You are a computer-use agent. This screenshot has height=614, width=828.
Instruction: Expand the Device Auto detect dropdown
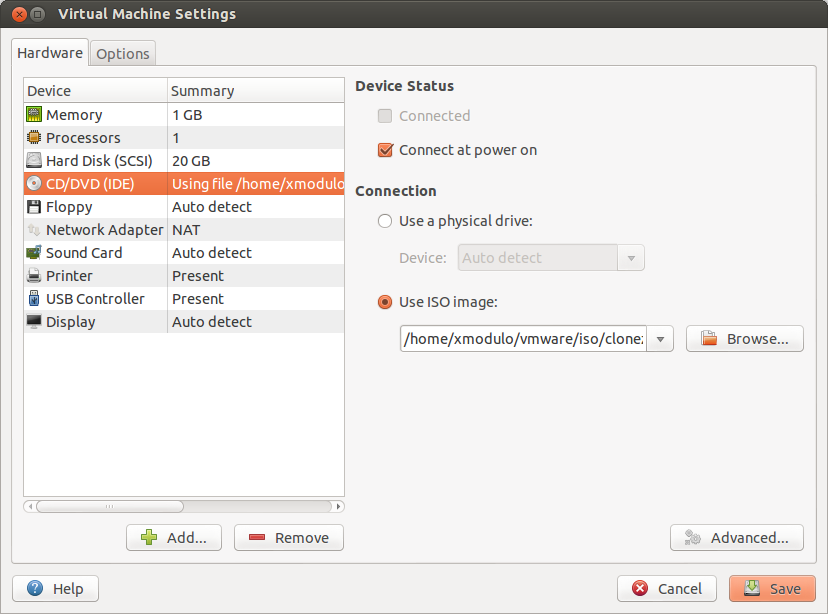[631, 258]
